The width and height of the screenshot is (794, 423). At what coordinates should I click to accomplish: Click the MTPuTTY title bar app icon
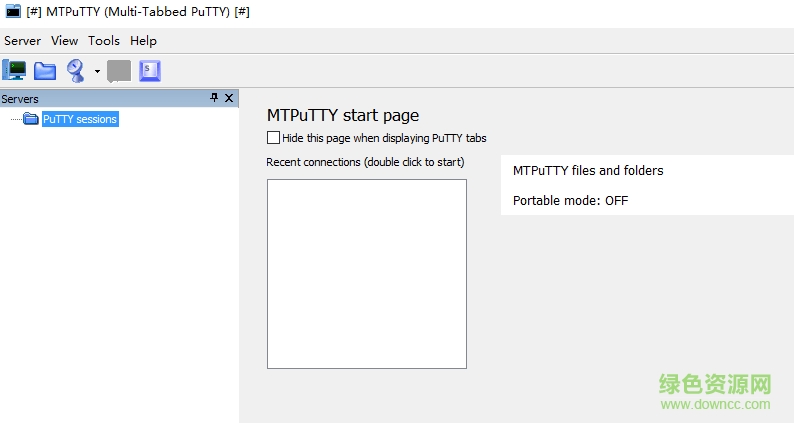pyautogui.click(x=13, y=11)
